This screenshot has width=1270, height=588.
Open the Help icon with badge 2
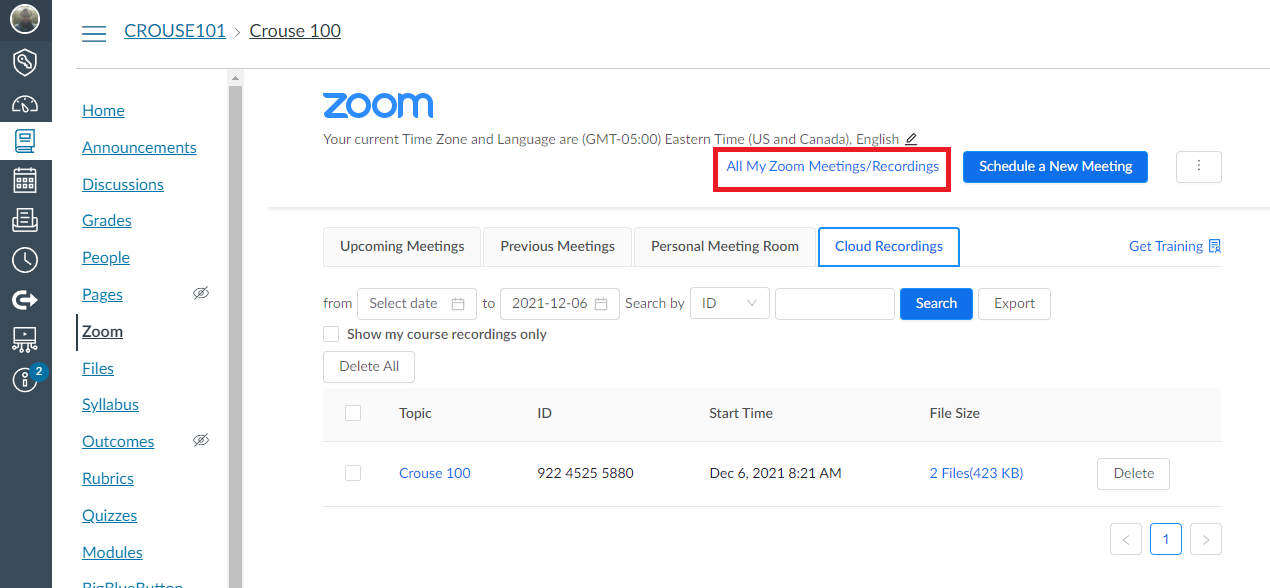(x=25, y=379)
